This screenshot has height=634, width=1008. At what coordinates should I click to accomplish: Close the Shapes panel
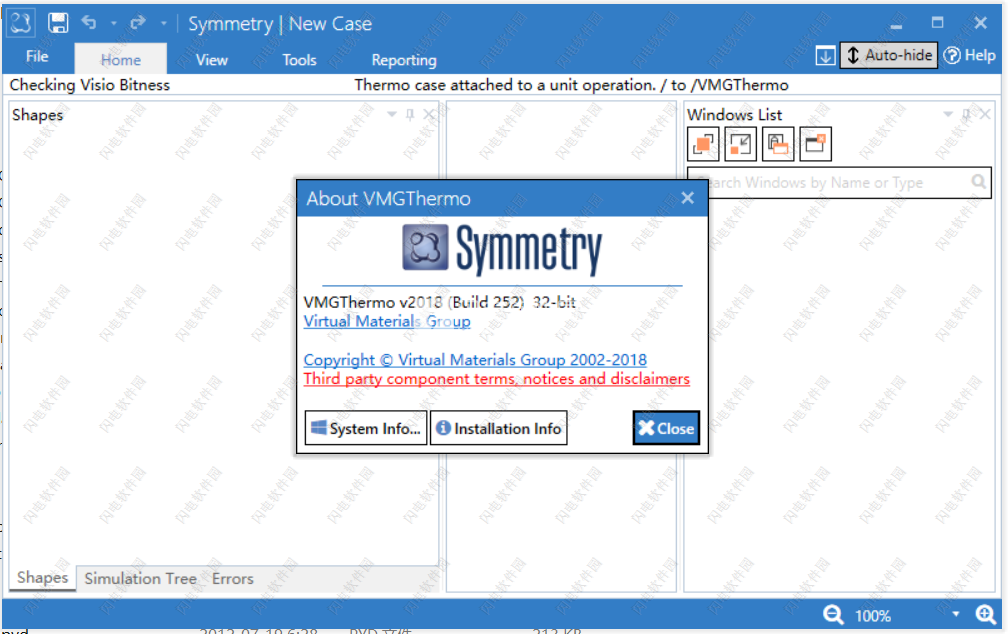click(x=429, y=115)
